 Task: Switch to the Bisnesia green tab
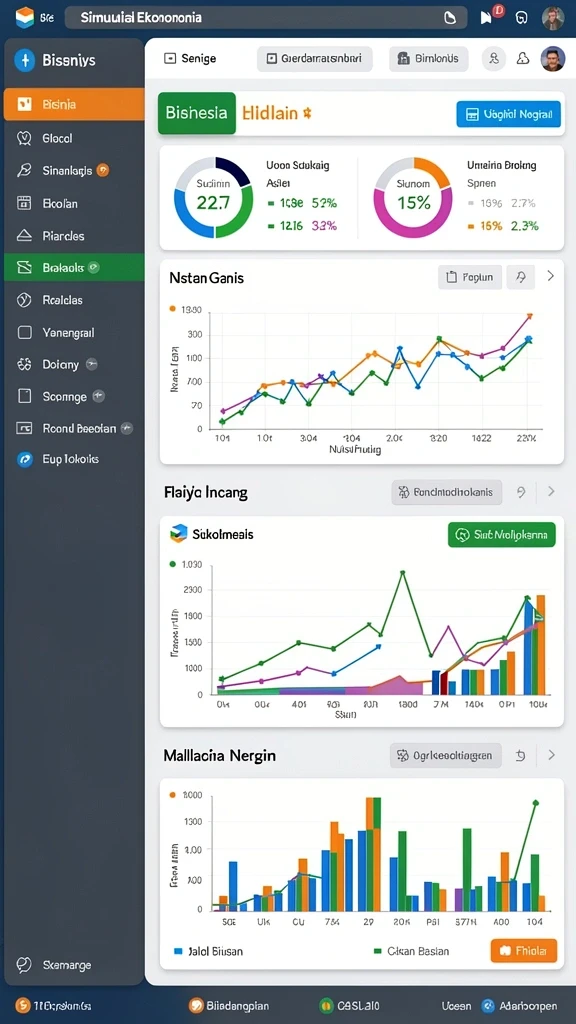click(197, 113)
